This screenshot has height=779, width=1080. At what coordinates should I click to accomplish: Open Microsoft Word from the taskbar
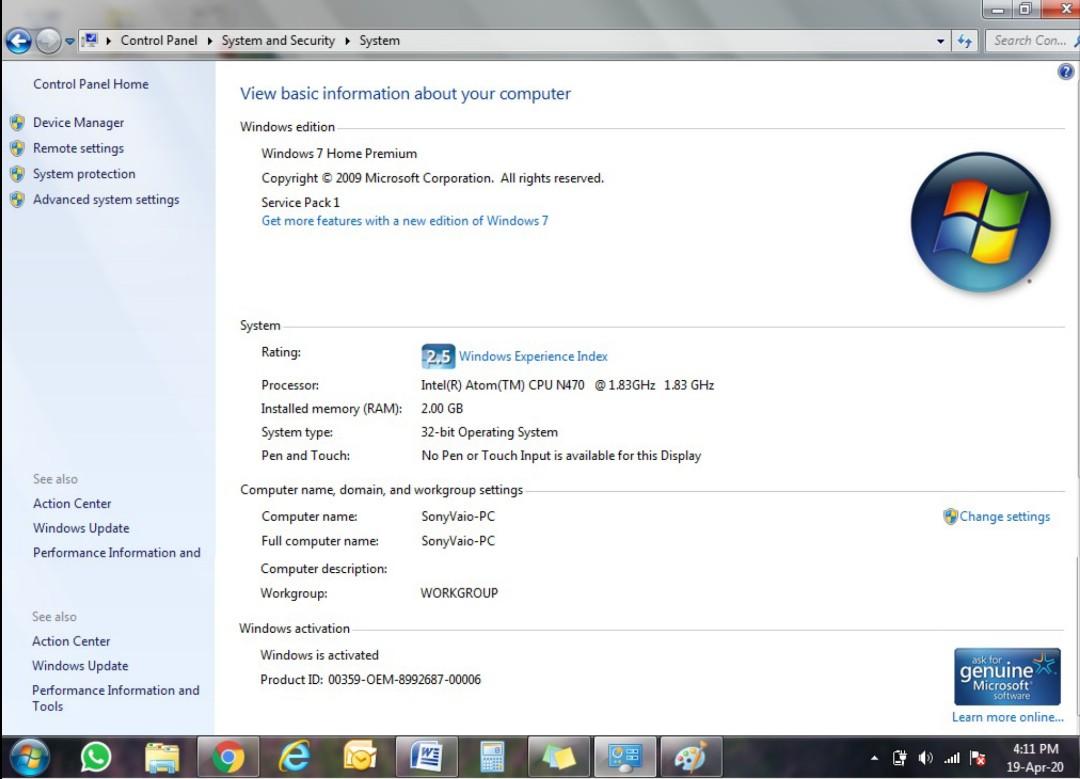point(426,756)
